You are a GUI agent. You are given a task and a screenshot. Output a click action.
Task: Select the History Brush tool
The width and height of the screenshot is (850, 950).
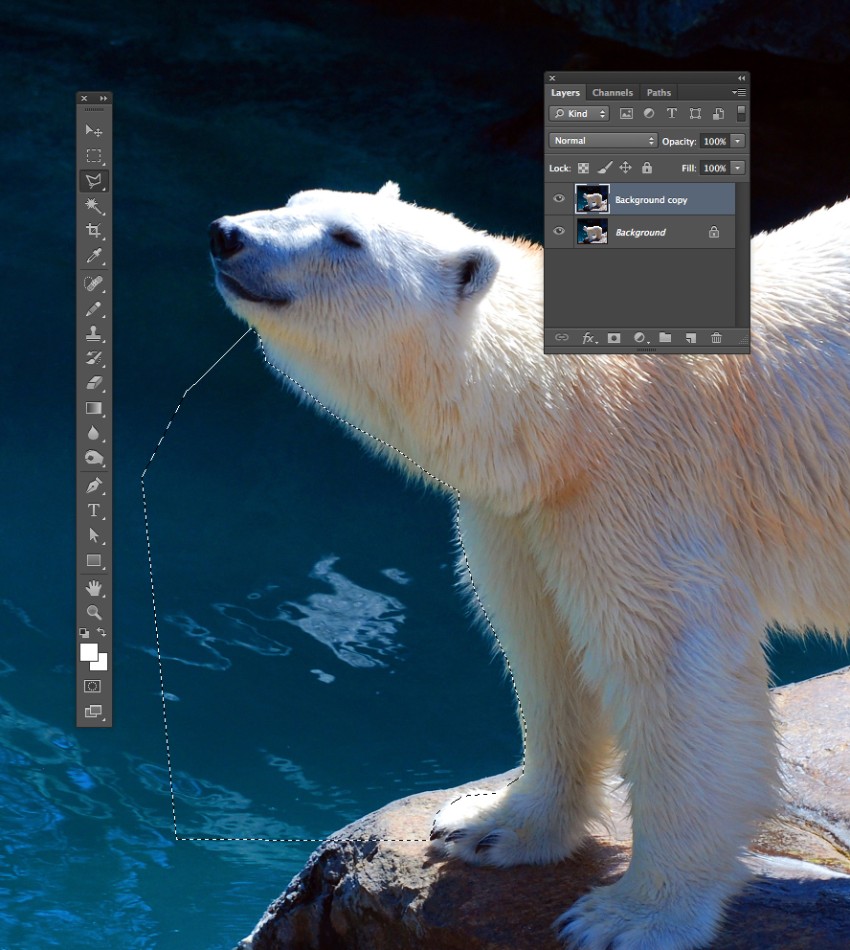93,358
